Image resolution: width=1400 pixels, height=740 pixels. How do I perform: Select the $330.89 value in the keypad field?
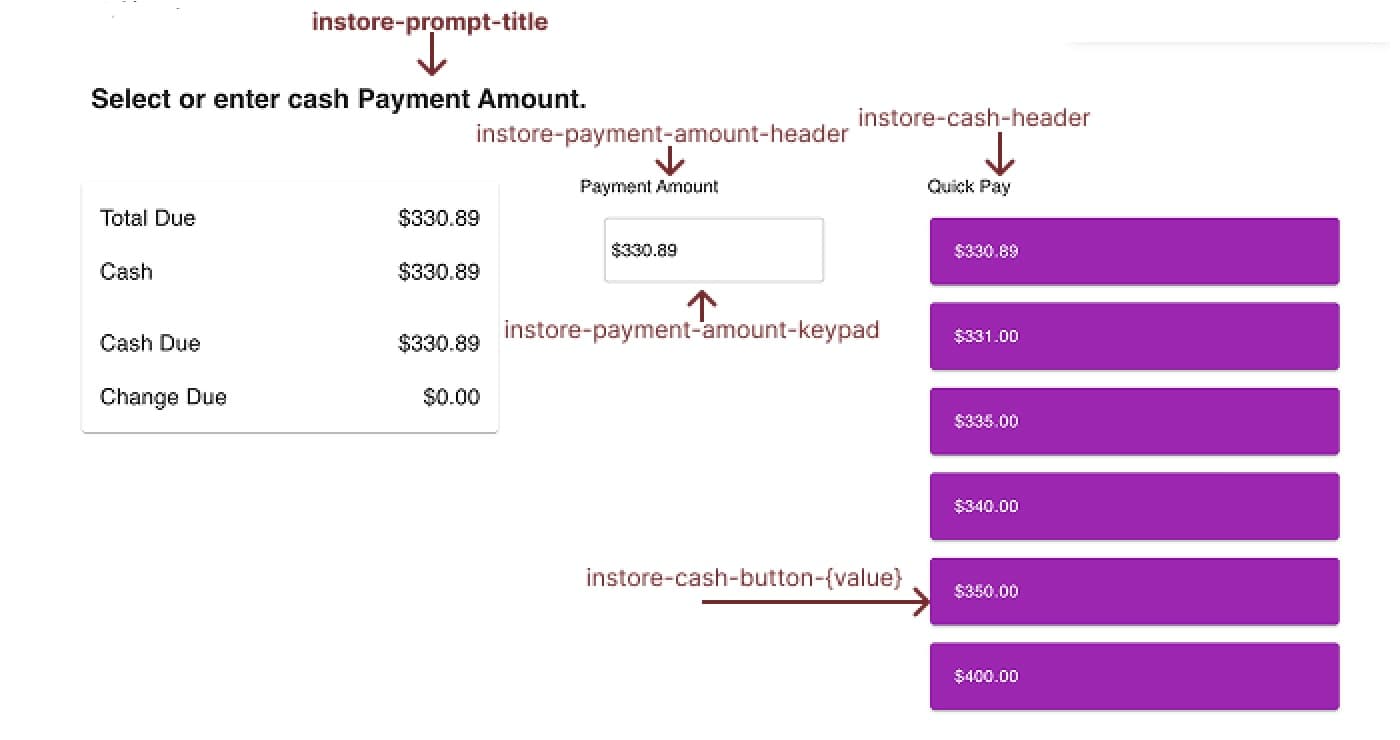coord(643,250)
